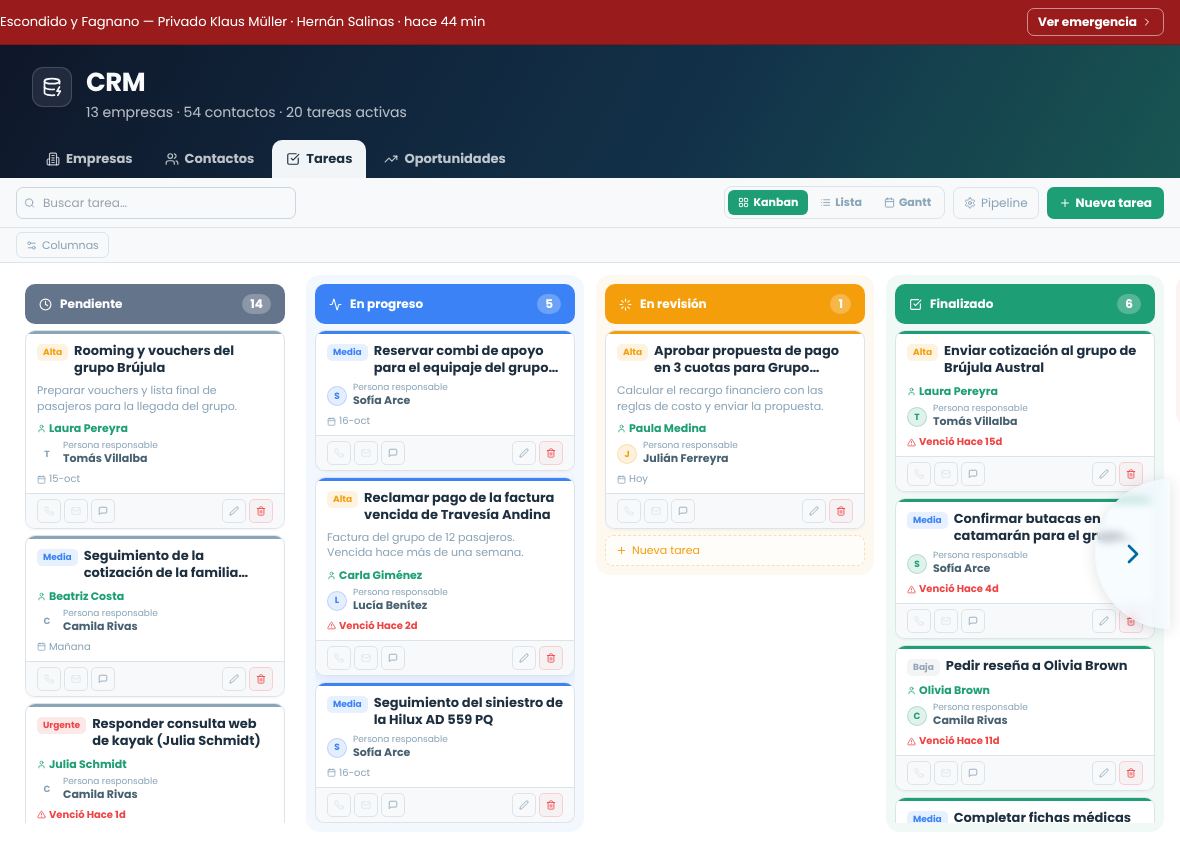Comment on Seguimiento del siniestro card

(393, 805)
